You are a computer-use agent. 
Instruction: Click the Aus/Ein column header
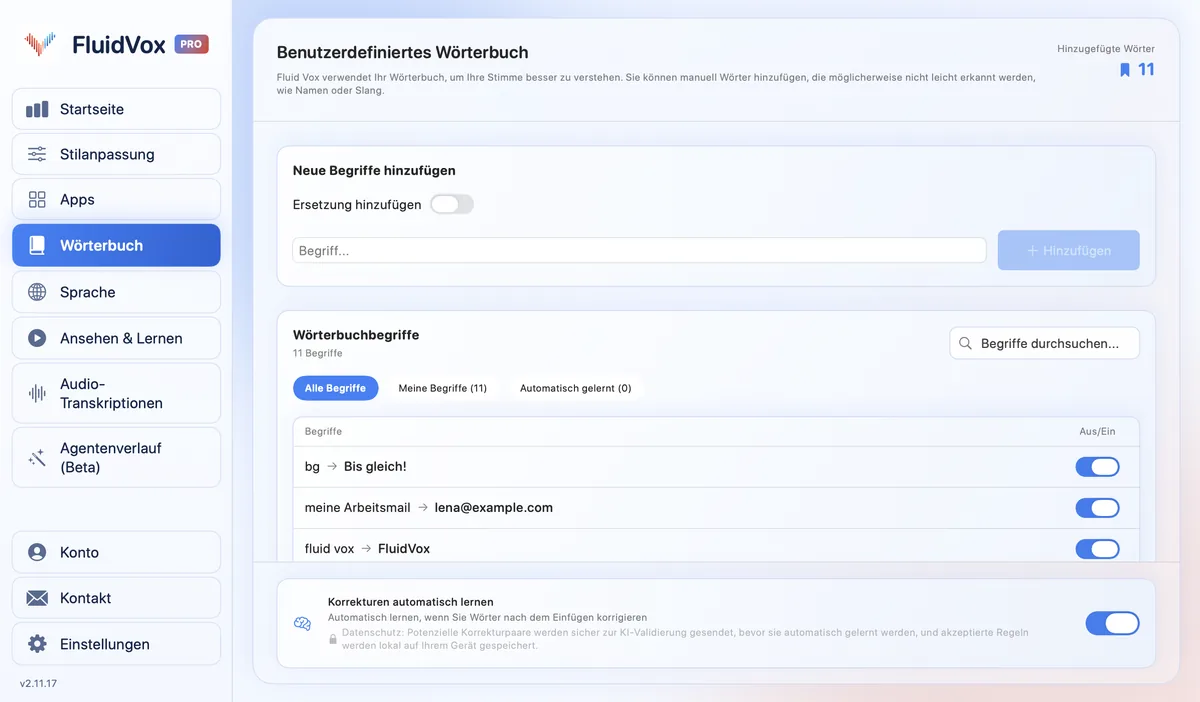pyautogui.click(x=1097, y=432)
